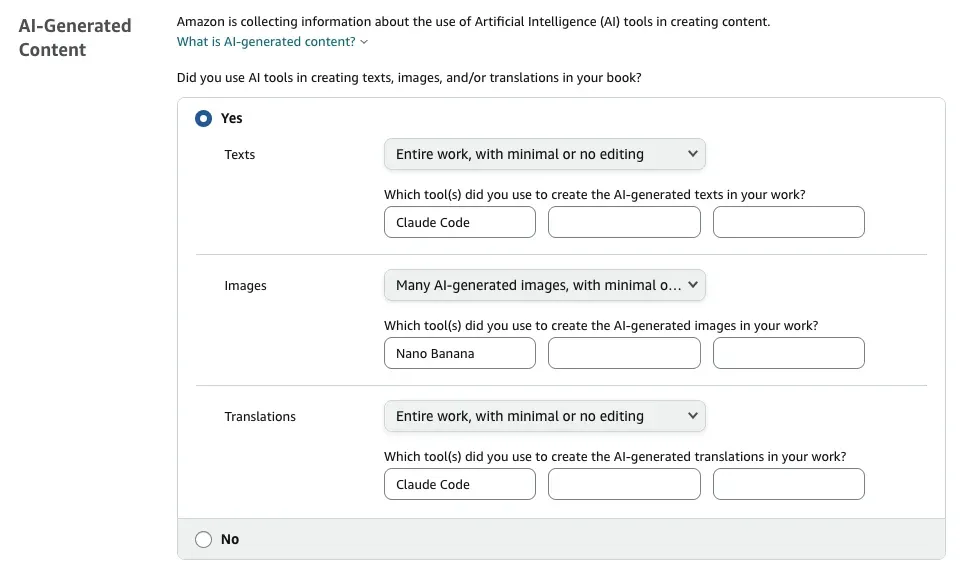Click the second empty translations tool field

pos(624,484)
